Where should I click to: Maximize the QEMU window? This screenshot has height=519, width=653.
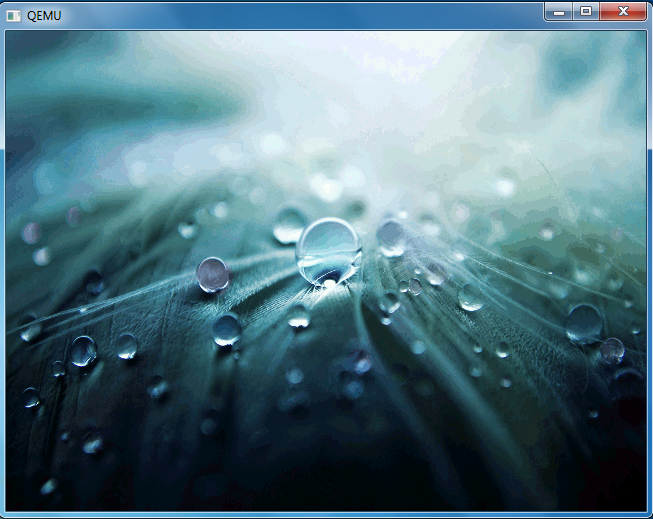click(x=586, y=12)
